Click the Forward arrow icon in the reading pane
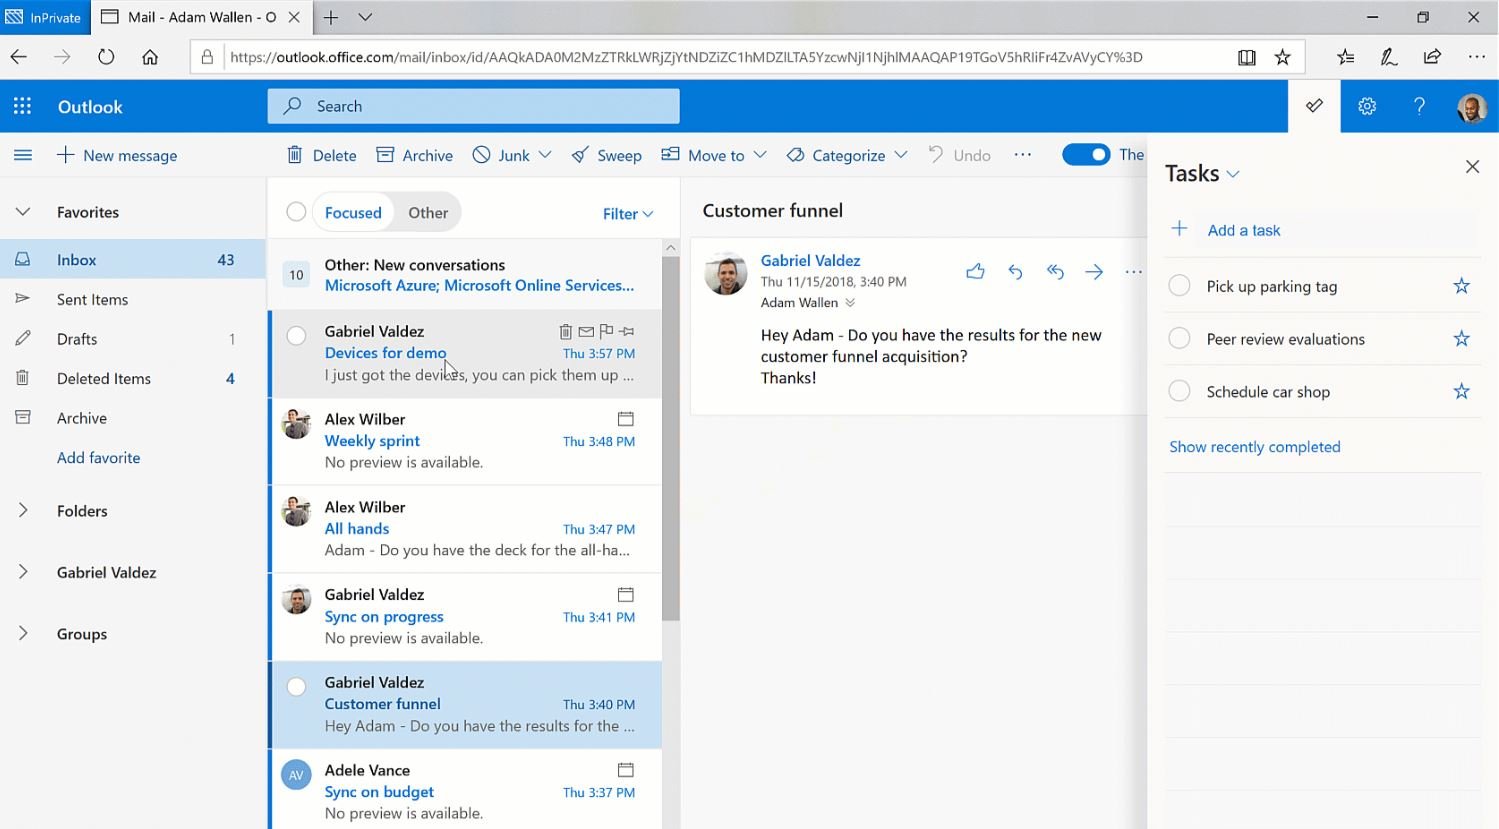Viewport: 1499px width, 829px height. click(1094, 271)
